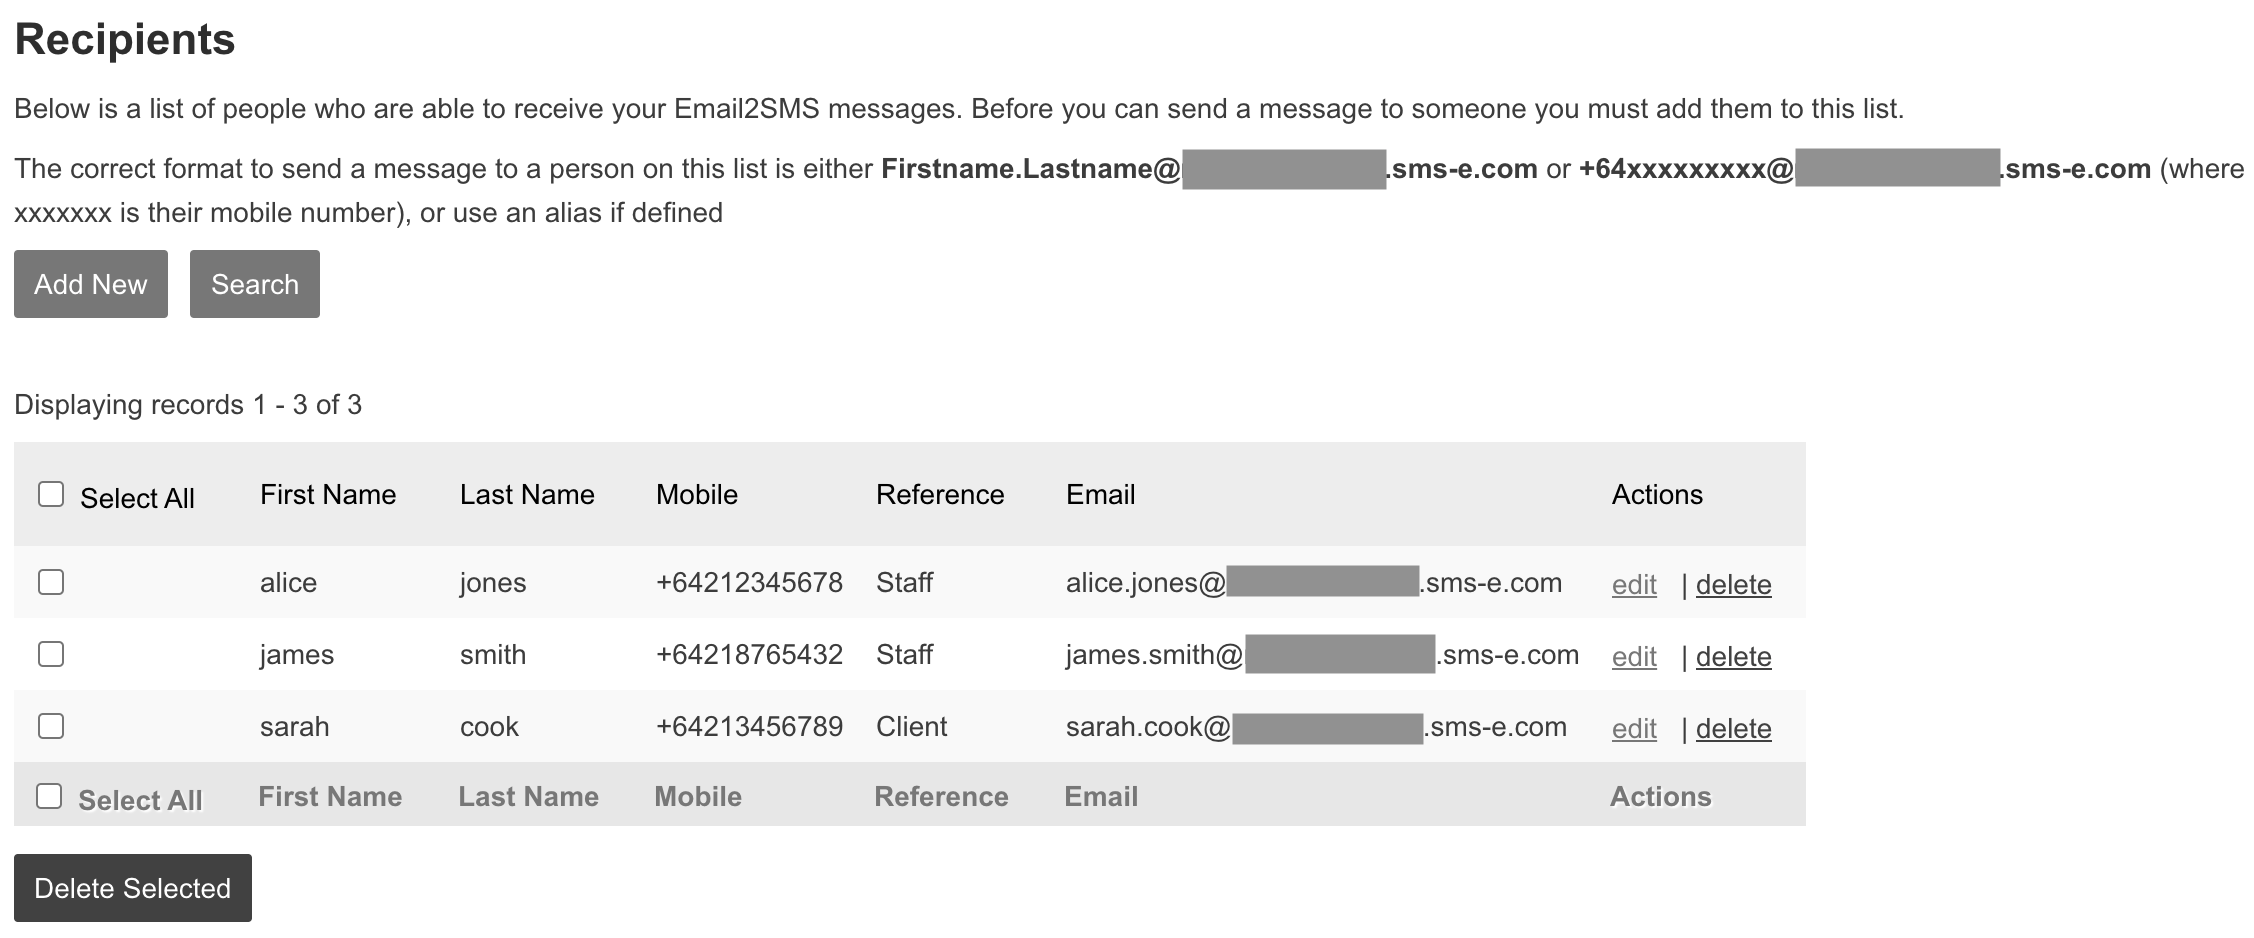
Task: Select the checkbox for james smith
Action: click(x=51, y=654)
